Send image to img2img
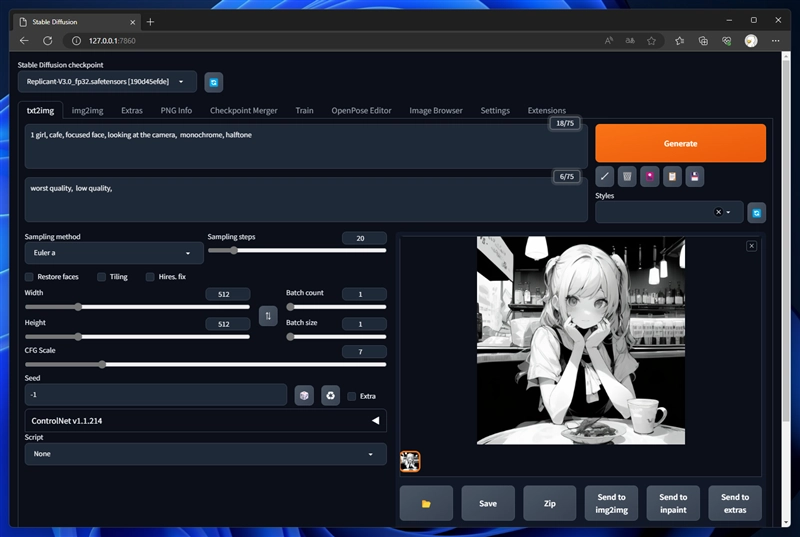Screen dimensions: 800x537 (x=611, y=503)
